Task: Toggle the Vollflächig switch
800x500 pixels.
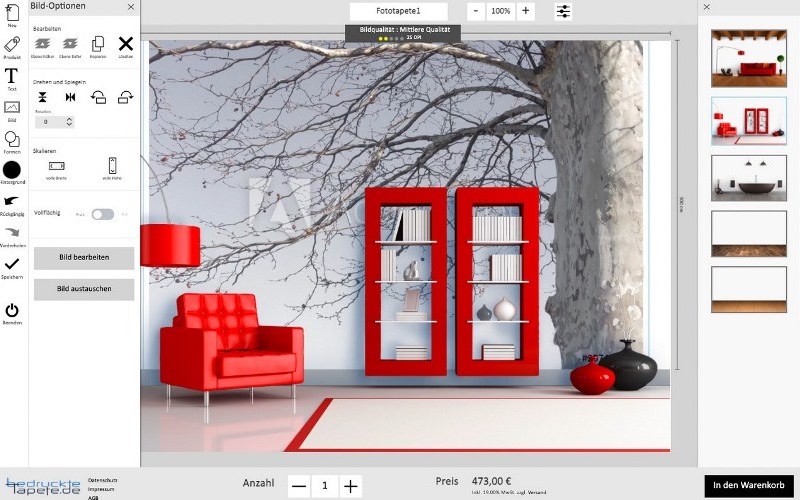Action: pyautogui.click(x=102, y=214)
